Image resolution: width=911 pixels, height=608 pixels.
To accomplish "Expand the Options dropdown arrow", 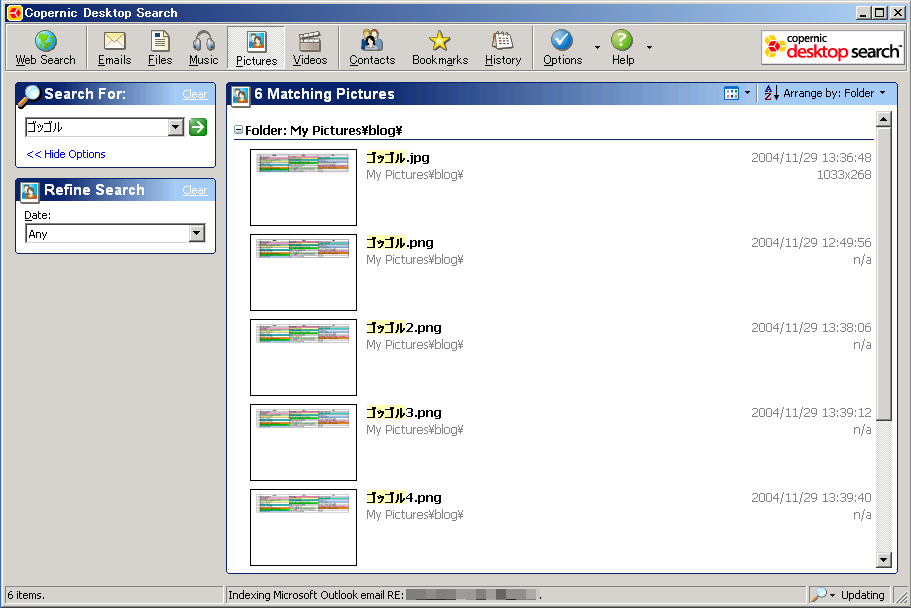I will 597,47.
